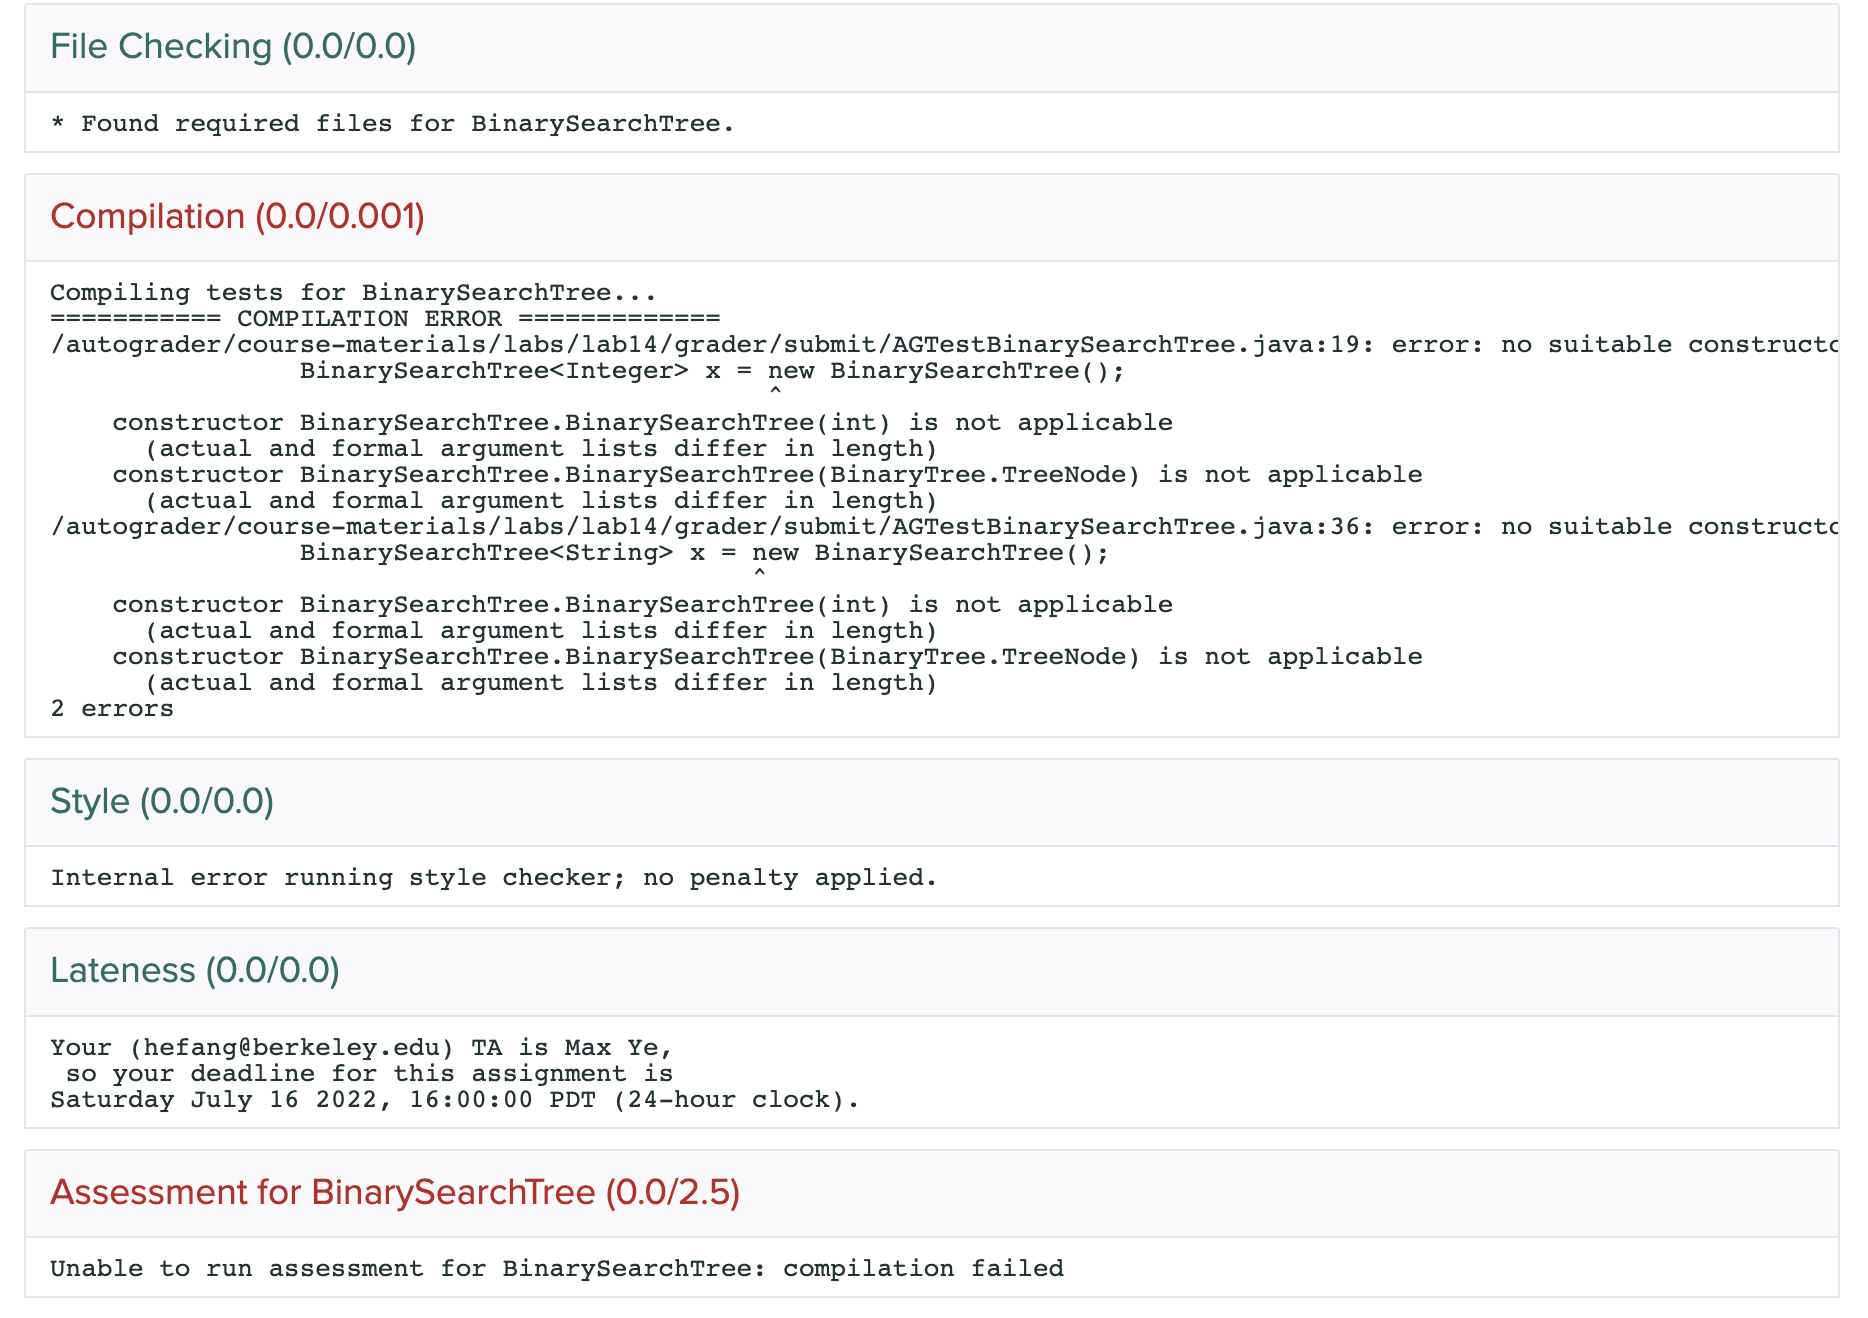The image size is (1868, 1318).
Task: Click the '2 errors' summary line
Action: point(112,709)
